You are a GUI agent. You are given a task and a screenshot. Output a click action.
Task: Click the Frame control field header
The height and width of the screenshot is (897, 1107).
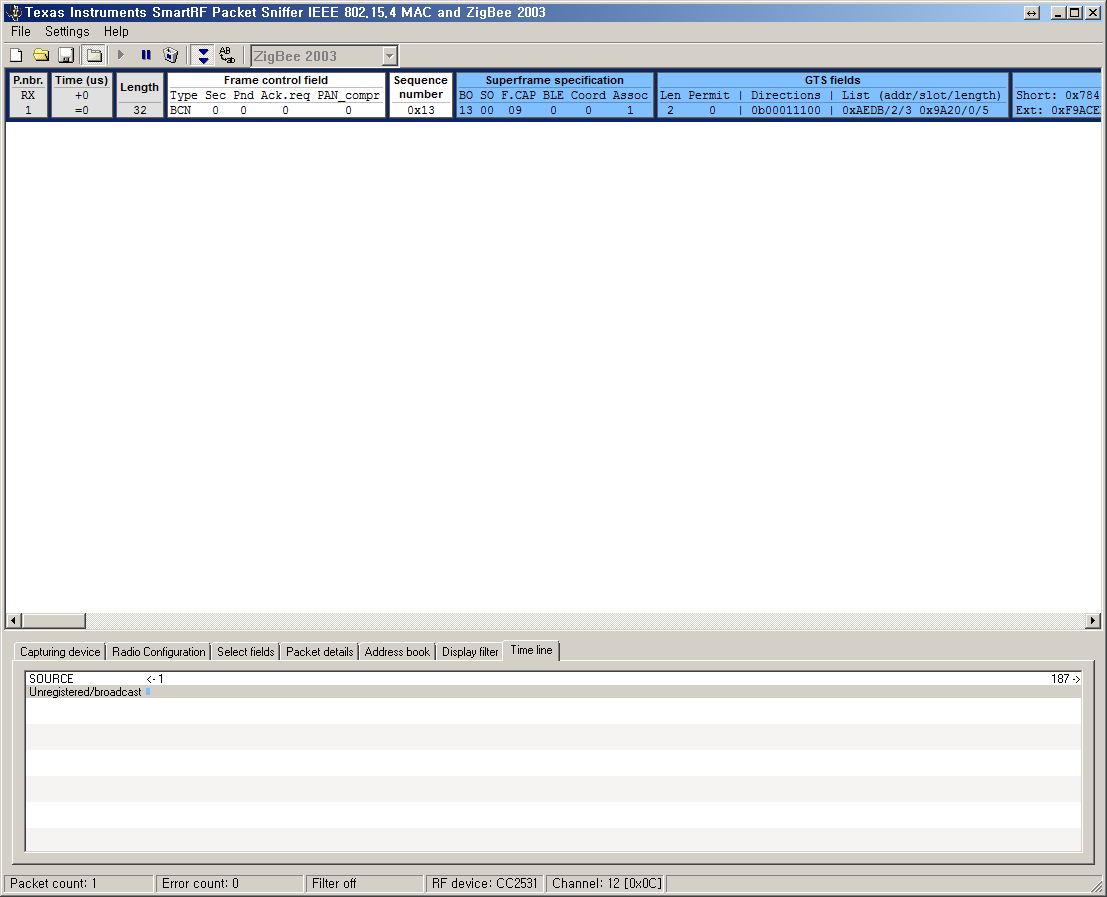coord(276,80)
